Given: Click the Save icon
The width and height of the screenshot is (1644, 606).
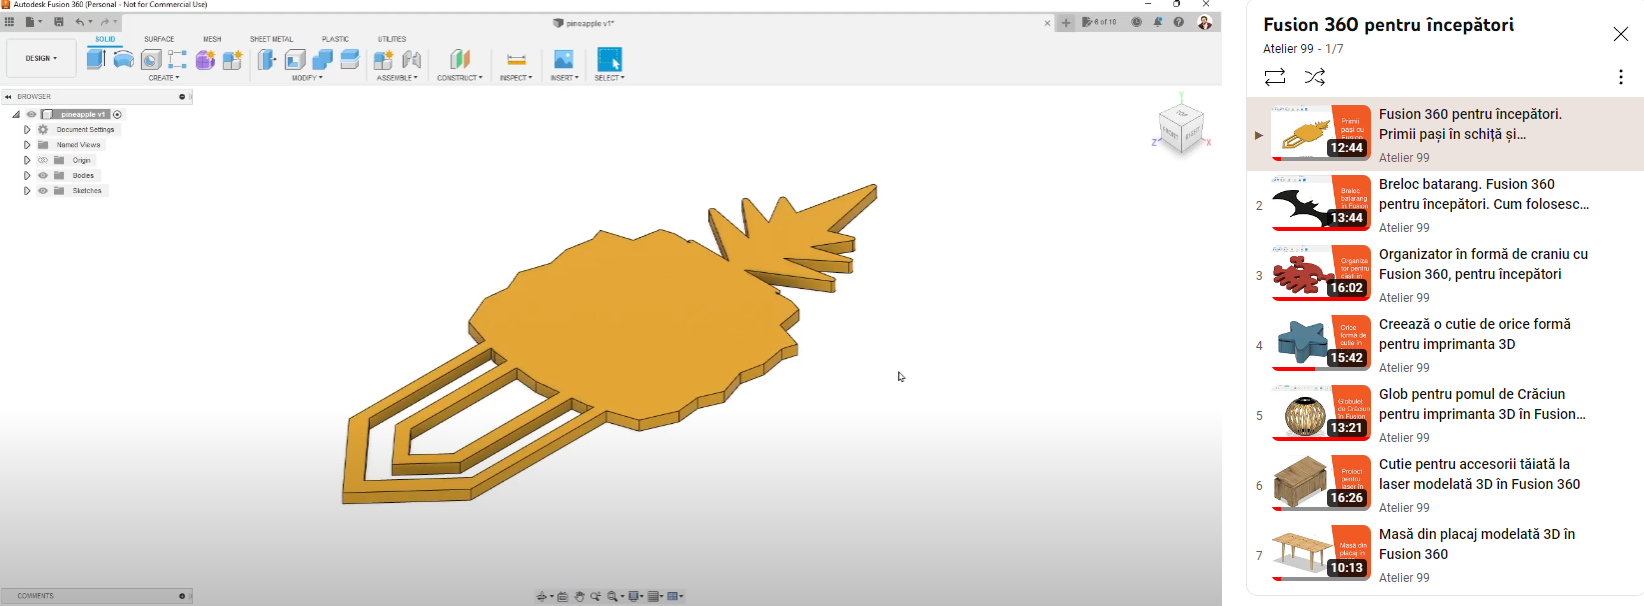Looking at the screenshot, I should 58,21.
